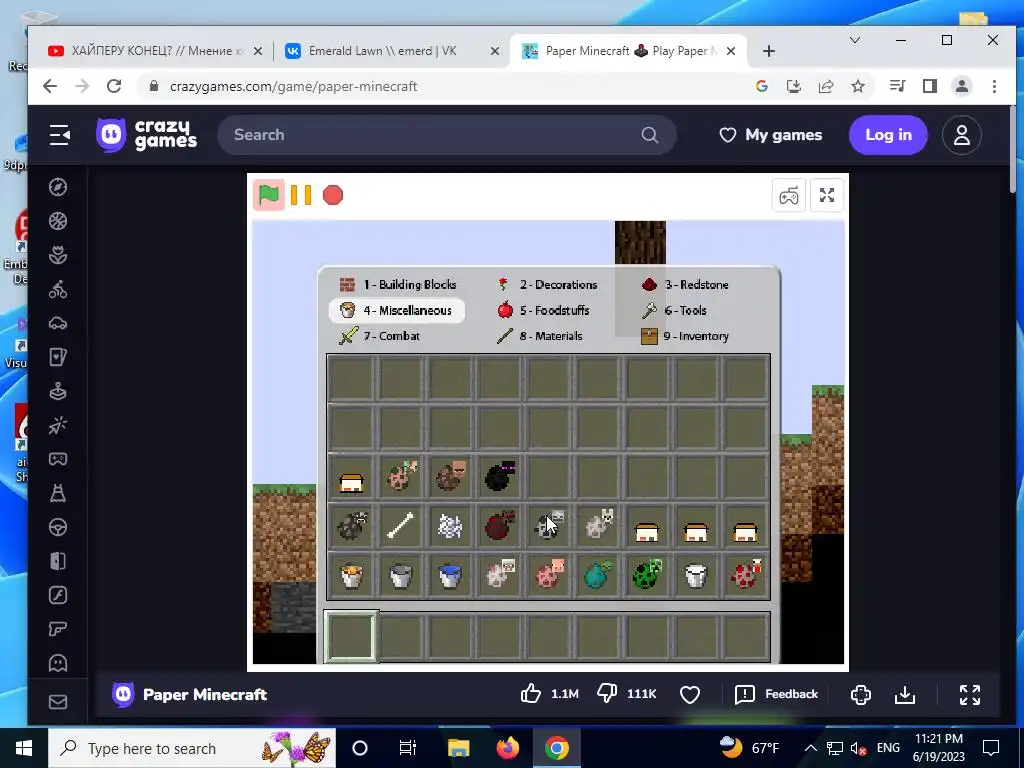The image size is (1024, 768).
Task: Click the envelope icon in the sidebar
Action: (58, 702)
